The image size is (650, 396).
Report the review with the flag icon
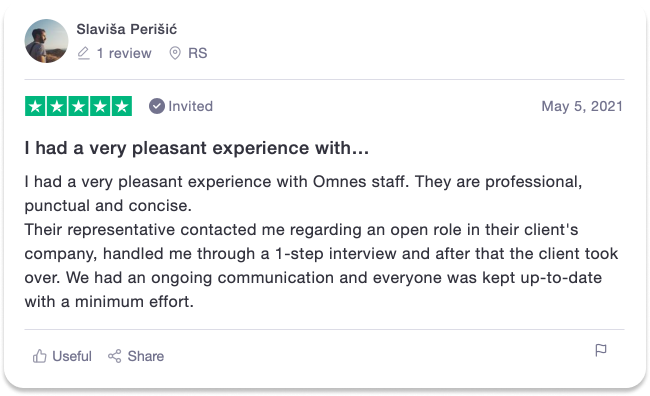point(601,350)
